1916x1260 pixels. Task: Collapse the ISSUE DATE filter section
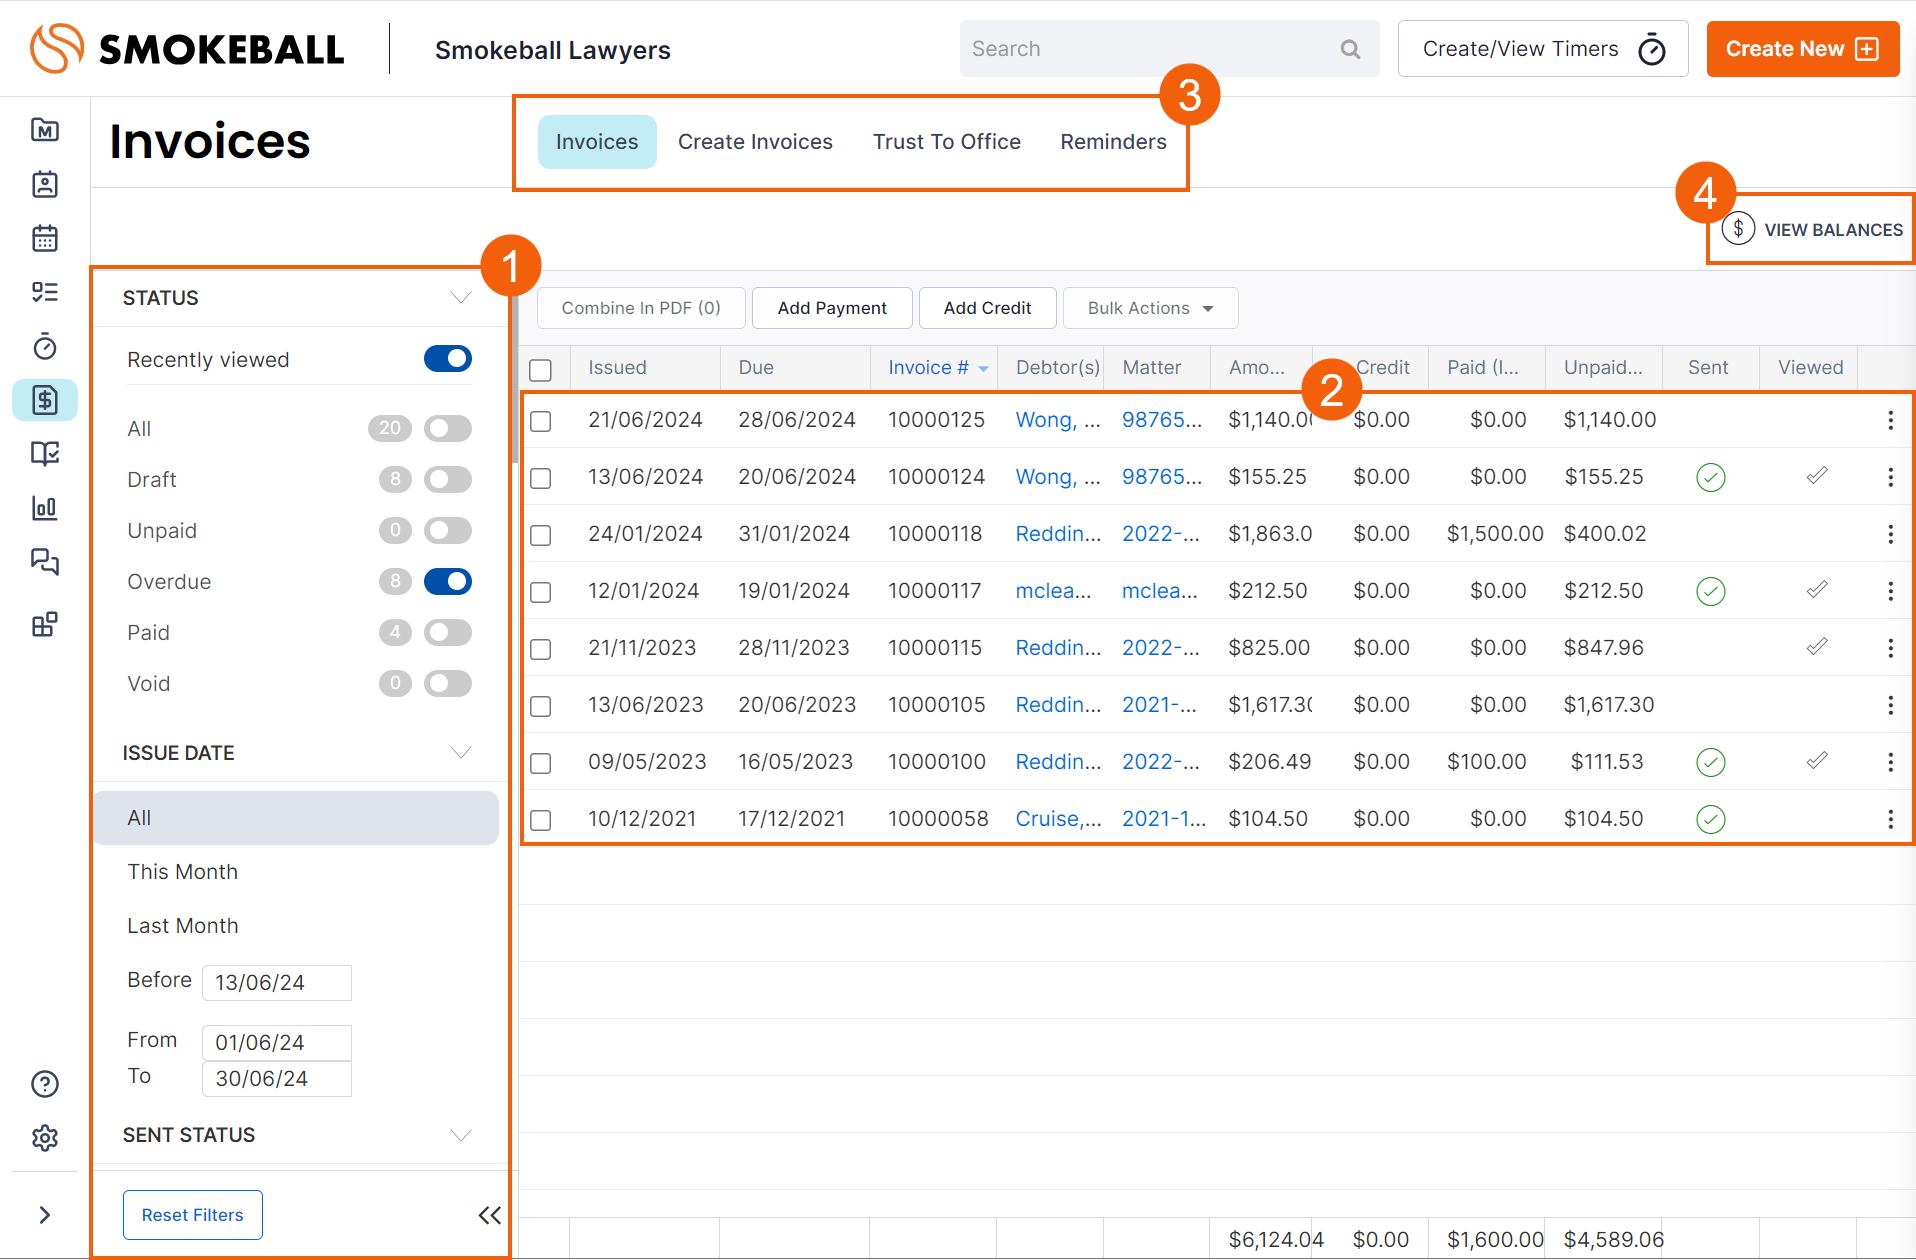(x=460, y=752)
